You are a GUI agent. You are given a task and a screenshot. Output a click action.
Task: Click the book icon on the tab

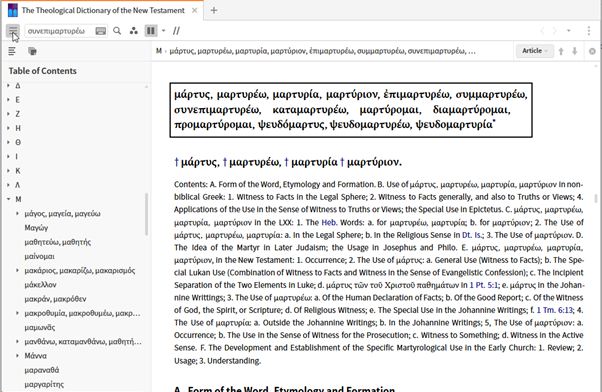[13, 10]
